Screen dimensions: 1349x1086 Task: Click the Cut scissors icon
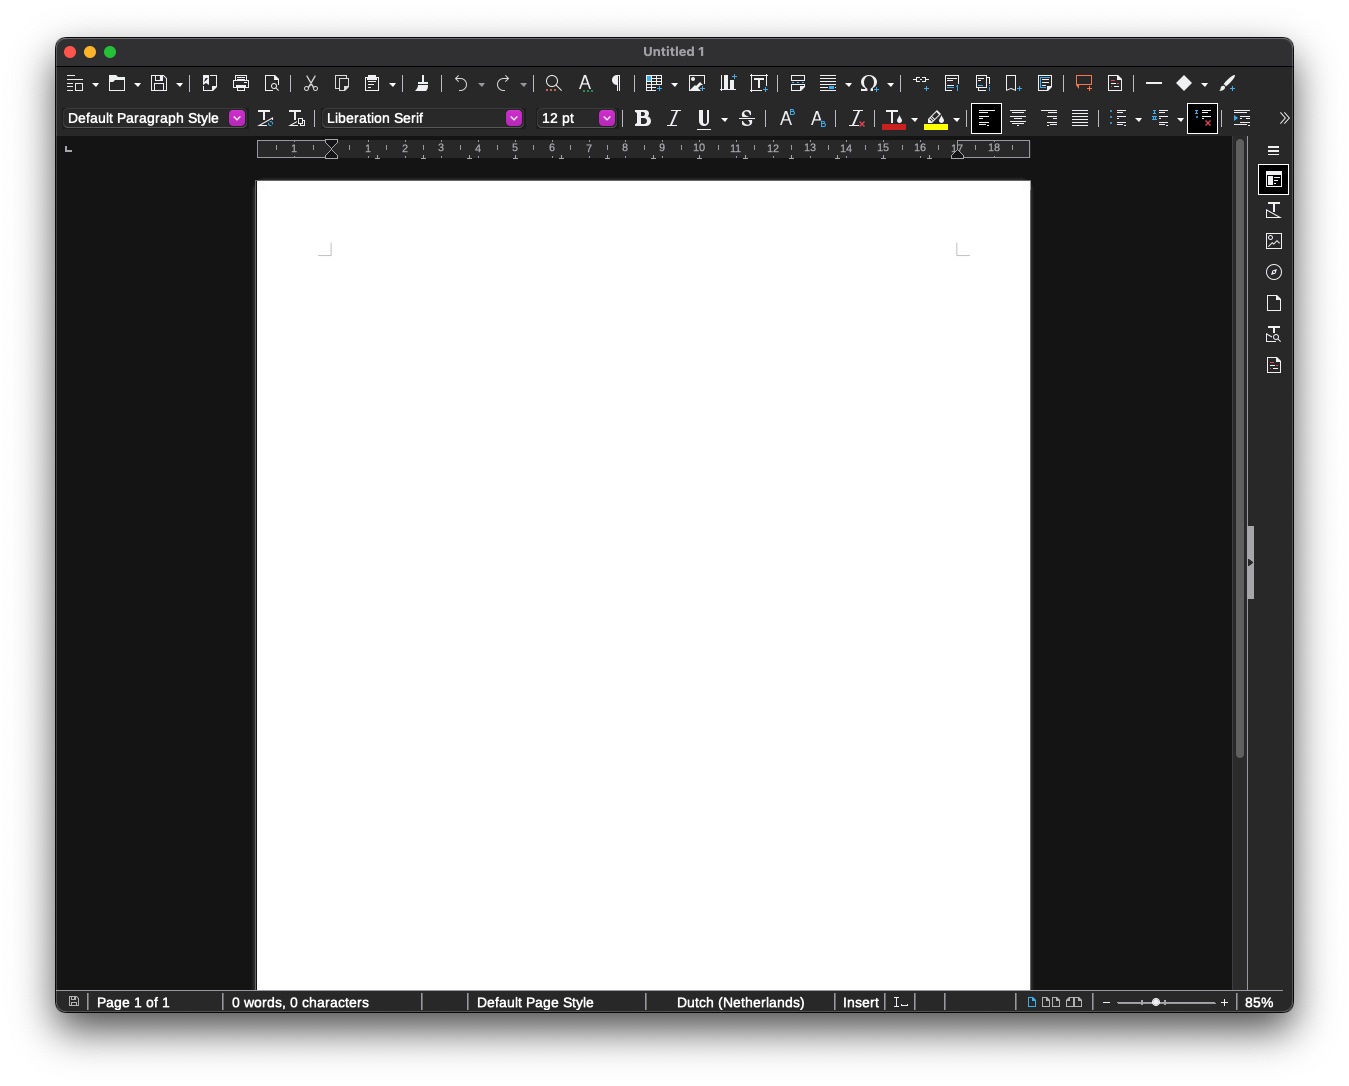click(x=310, y=83)
